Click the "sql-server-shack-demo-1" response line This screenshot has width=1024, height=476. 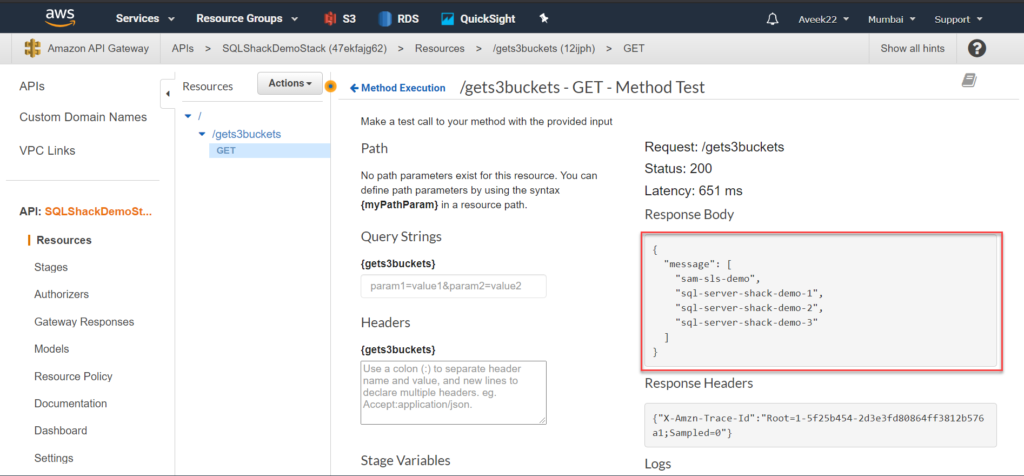point(749,293)
